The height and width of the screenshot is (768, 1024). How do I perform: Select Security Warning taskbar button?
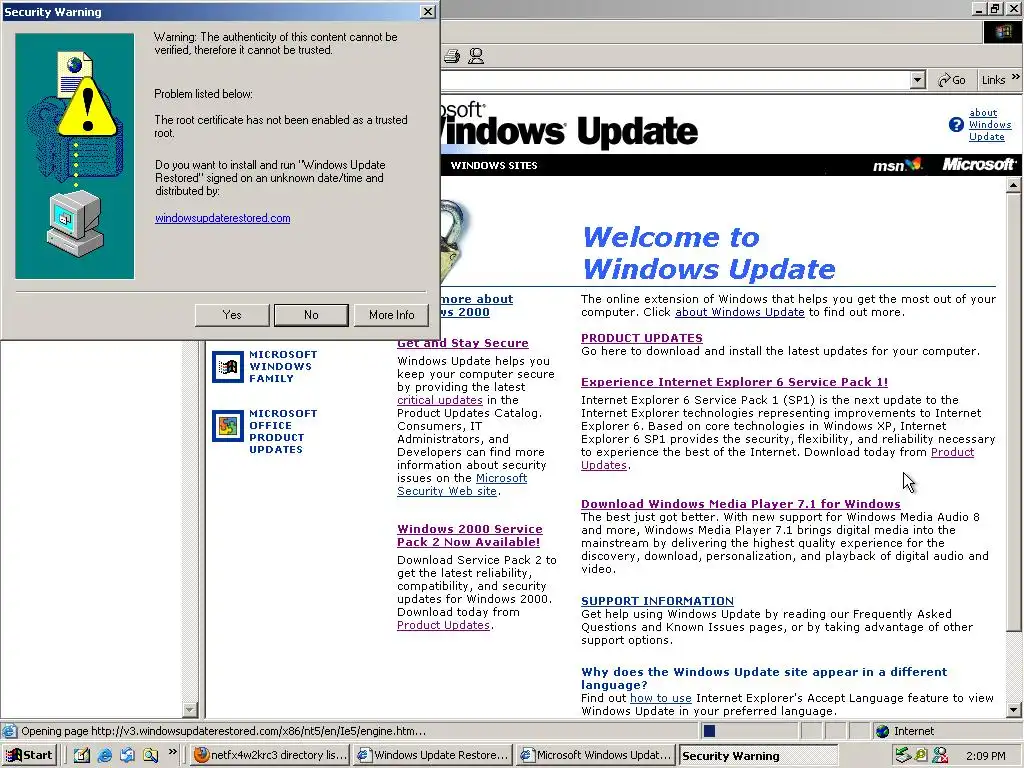[758, 755]
